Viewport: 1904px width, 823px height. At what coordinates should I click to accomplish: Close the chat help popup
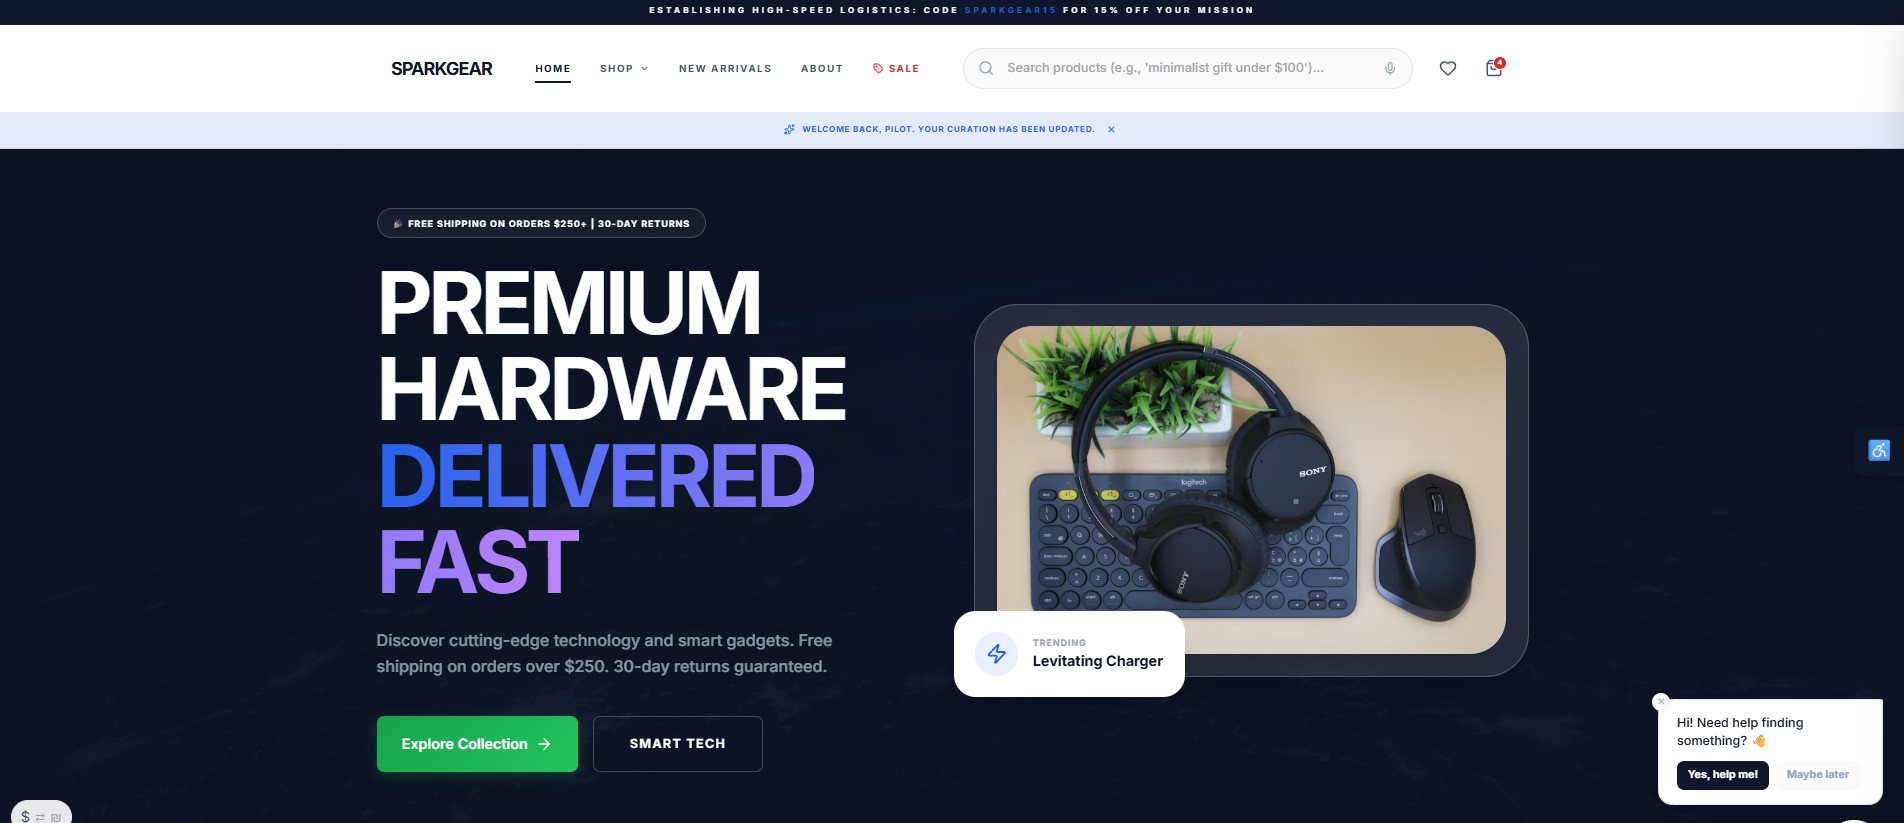pyautogui.click(x=1661, y=702)
